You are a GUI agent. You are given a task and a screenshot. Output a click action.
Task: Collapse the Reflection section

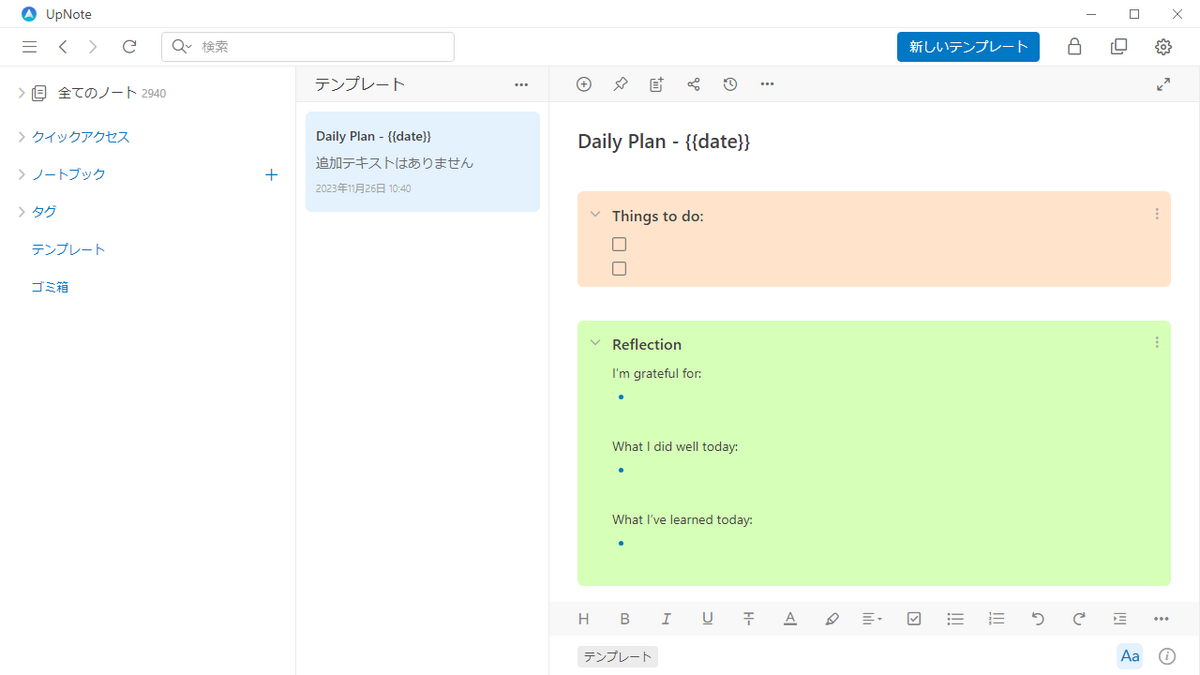pyautogui.click(x=595, y=344)
